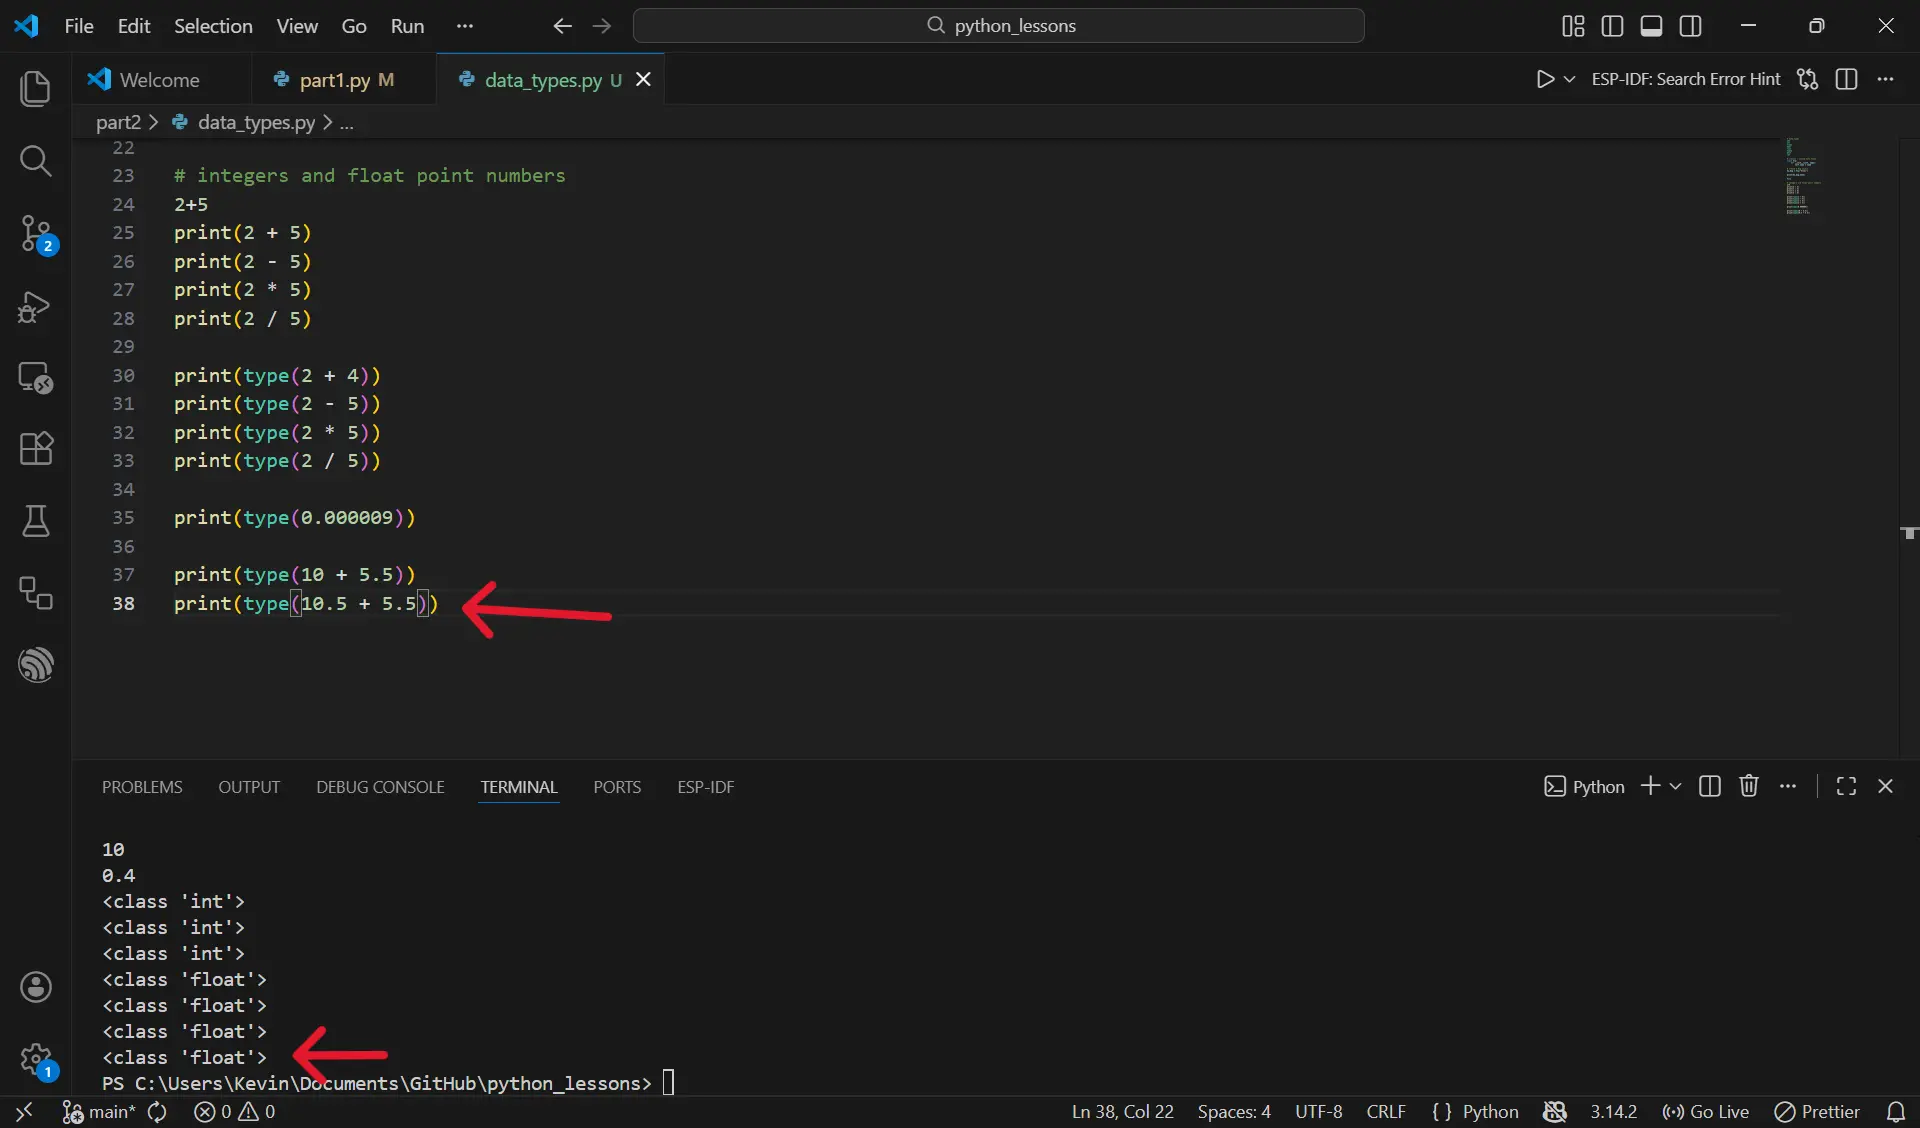
Task: Open the Explorer view in activity bar
Action: (x=36, y=89)
